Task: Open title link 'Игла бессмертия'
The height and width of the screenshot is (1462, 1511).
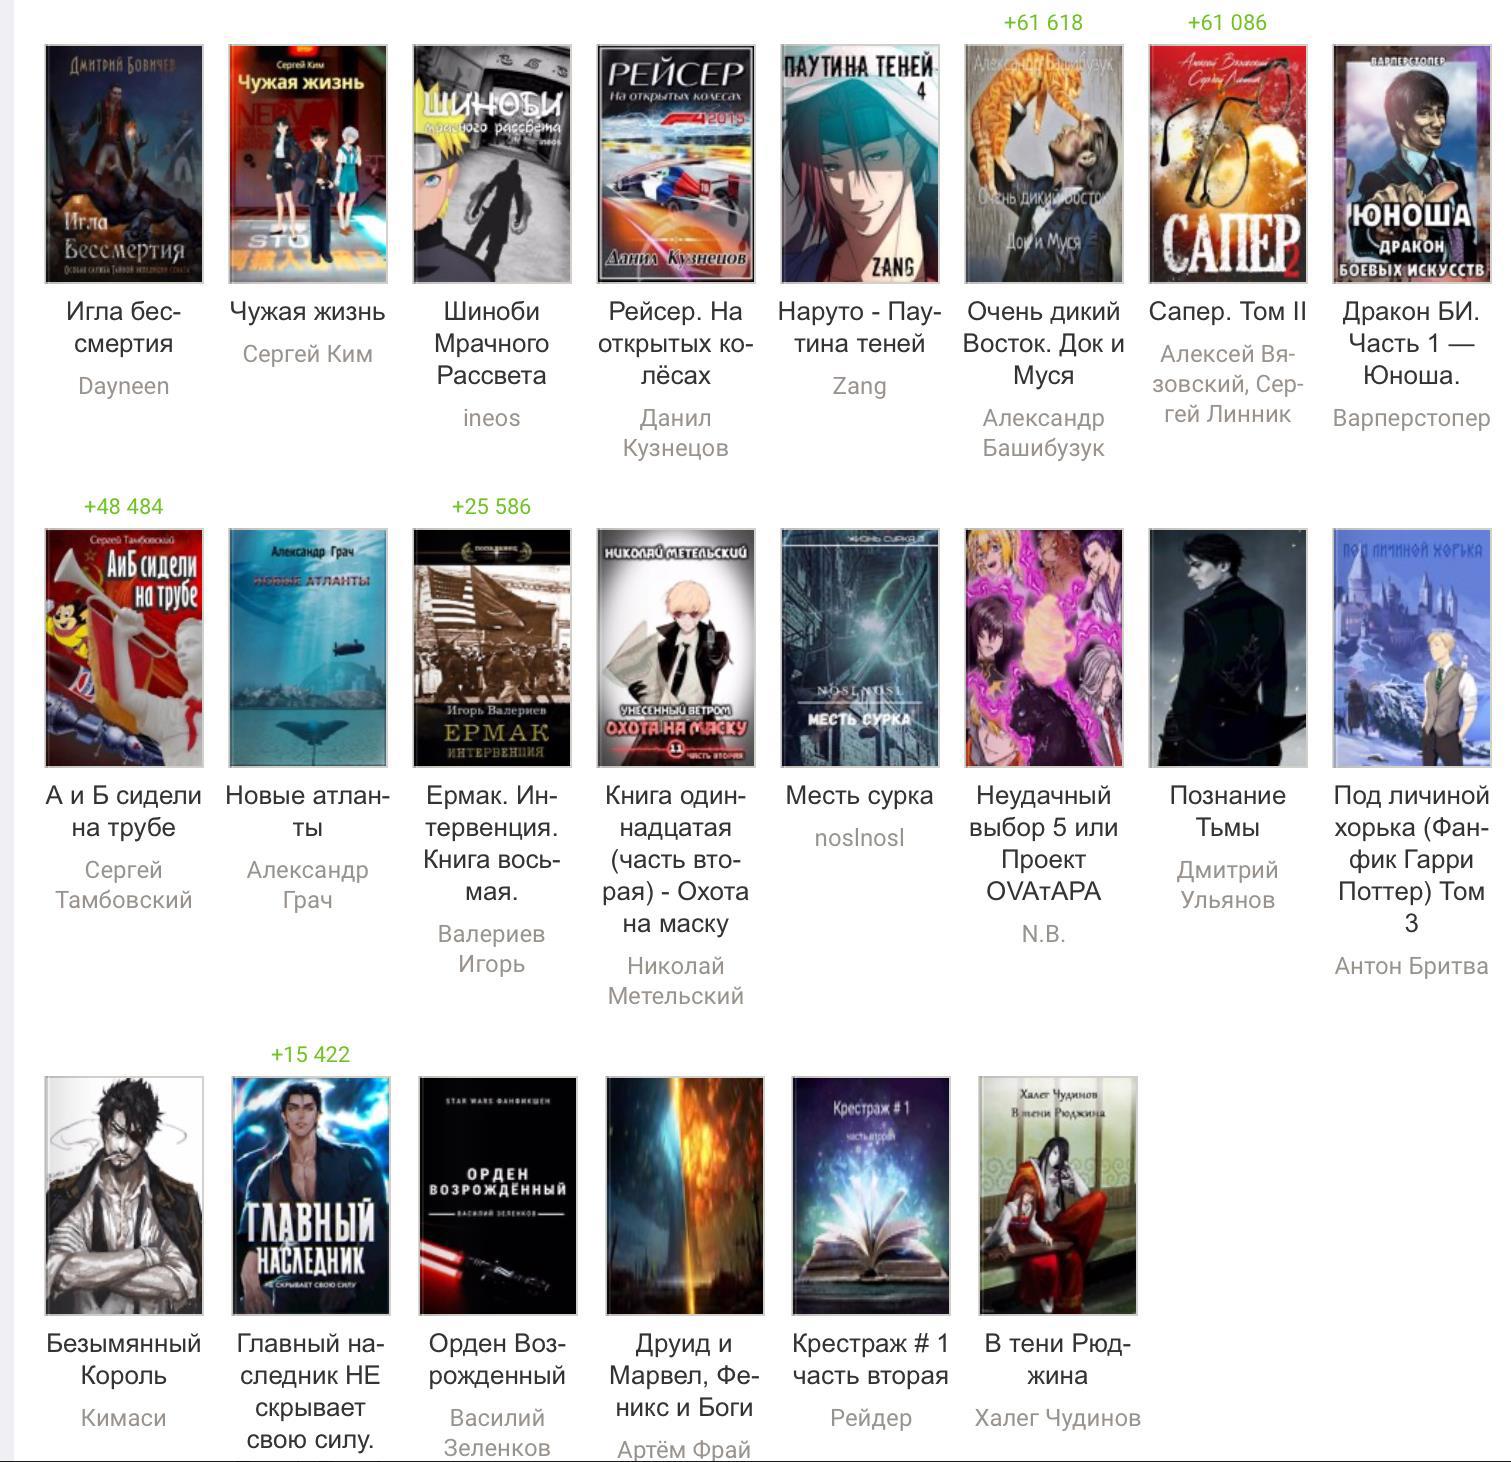Action: point(124,327)
